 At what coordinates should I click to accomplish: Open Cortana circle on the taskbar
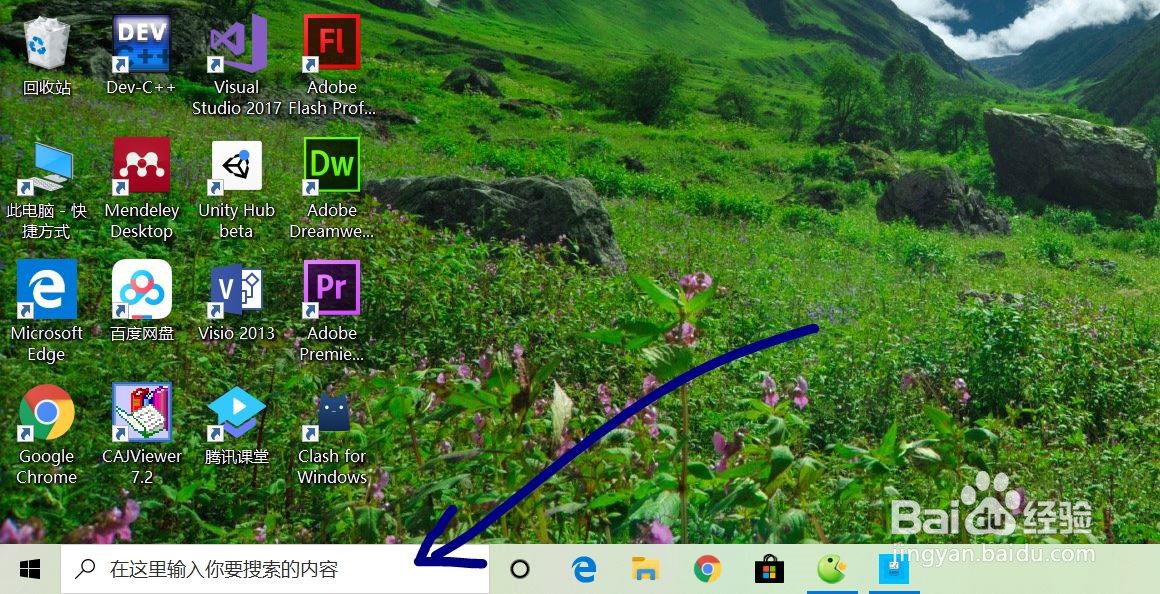pyautogui.click(x=520, y=569)
